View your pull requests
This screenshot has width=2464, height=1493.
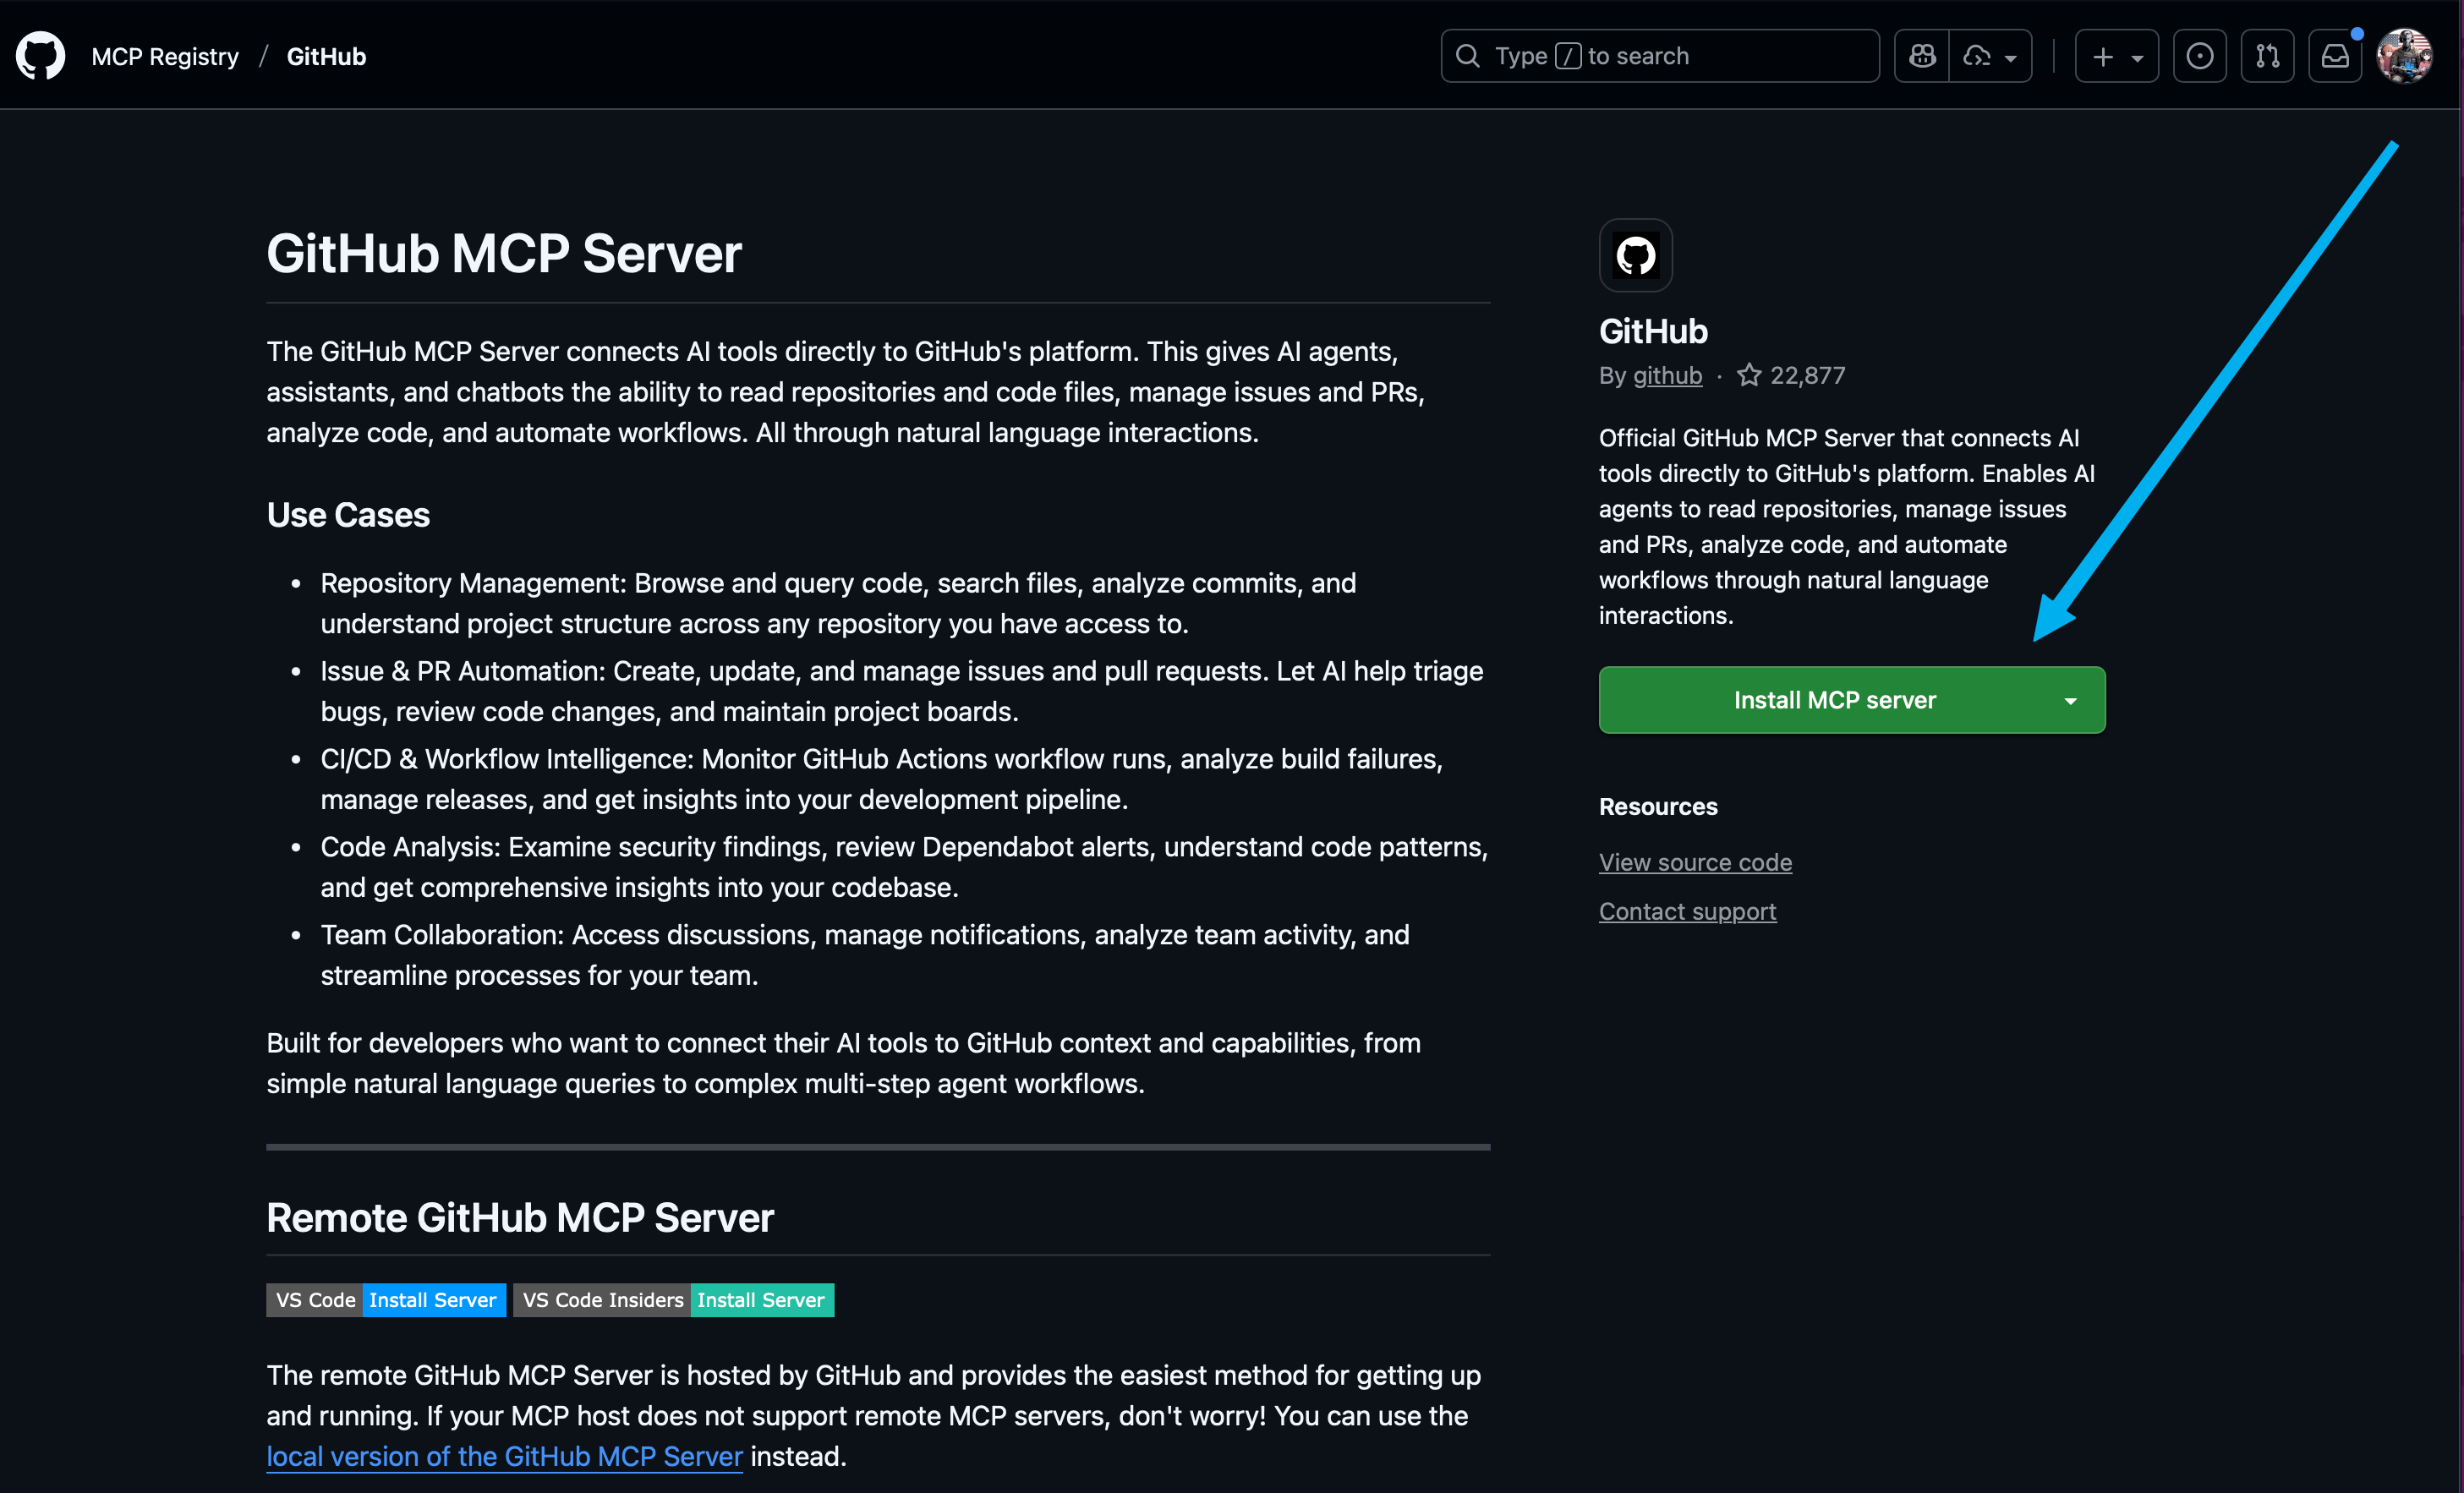click(x=2267, y=56)
